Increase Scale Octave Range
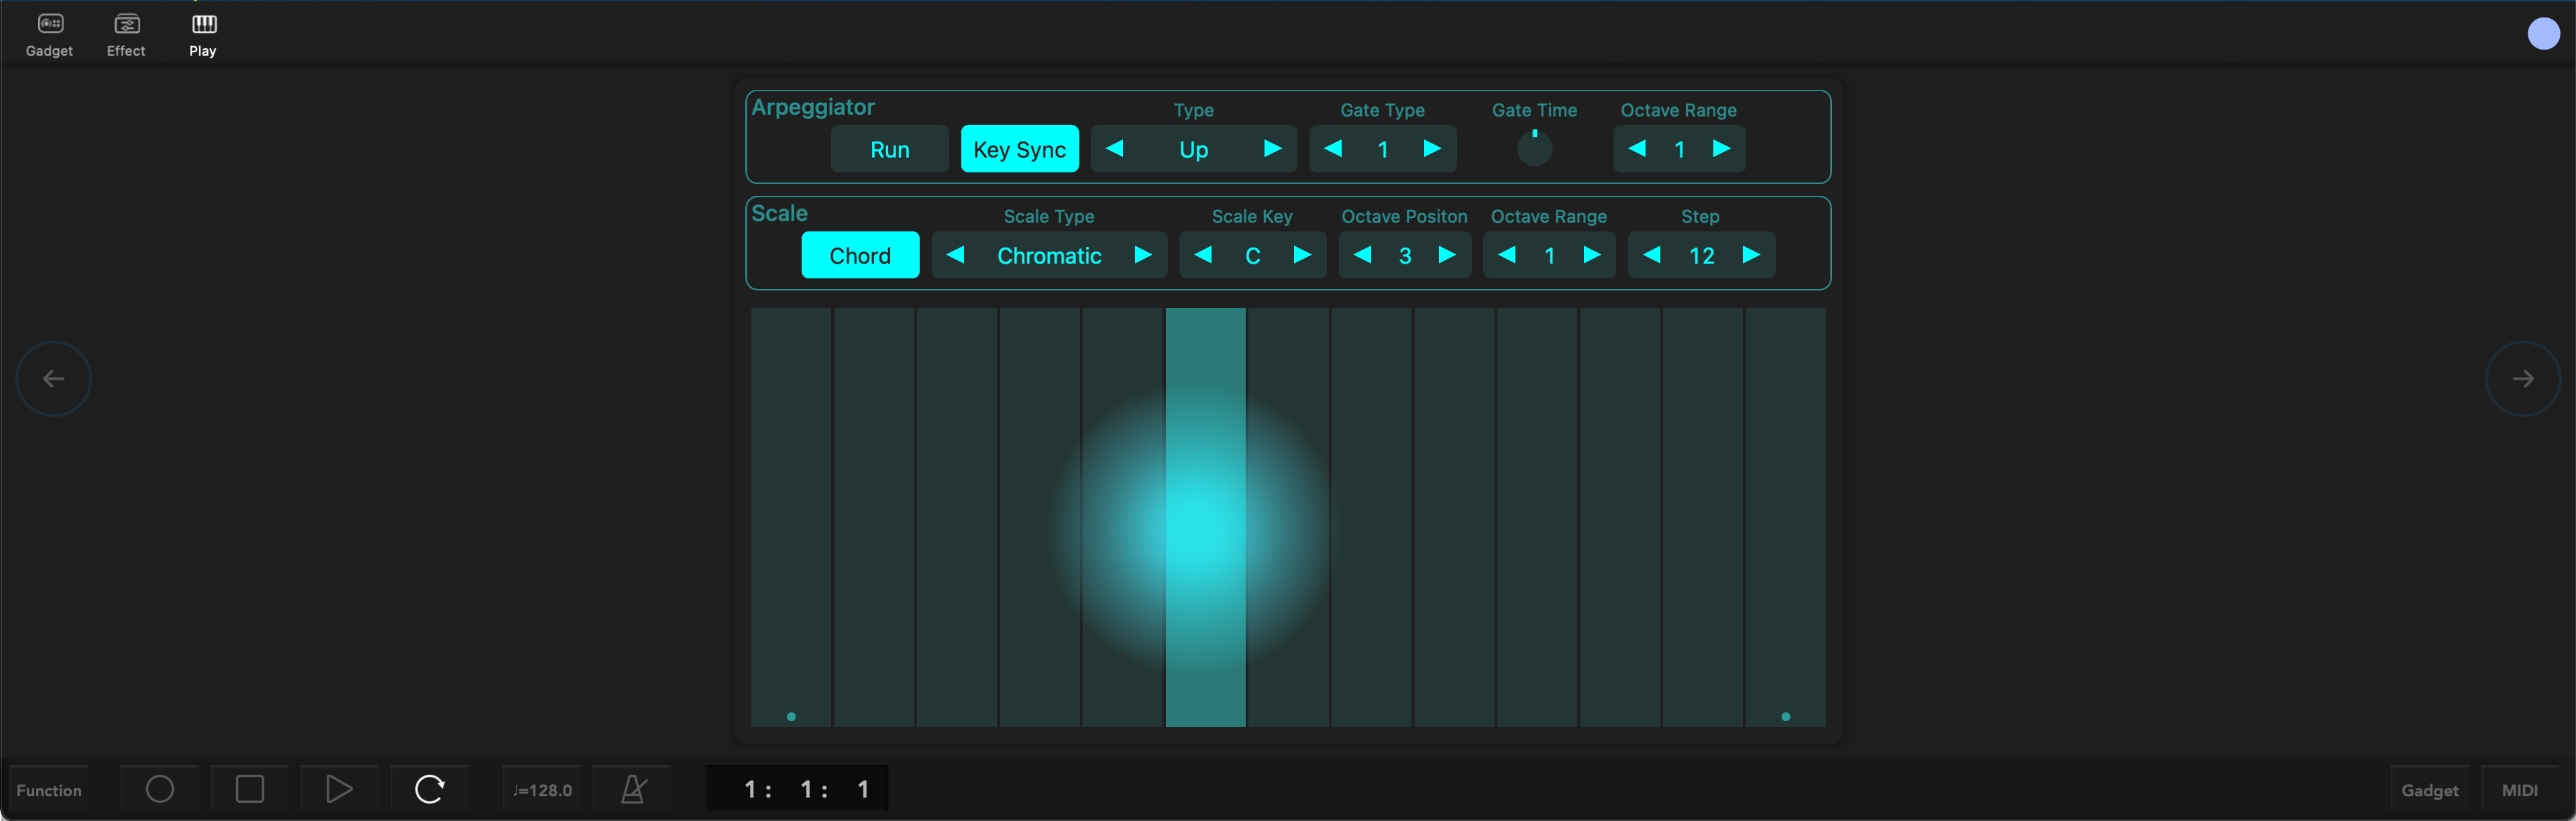Image resolution: width=2576 pixels, height=821 pixels. [x=1591, y=255]
